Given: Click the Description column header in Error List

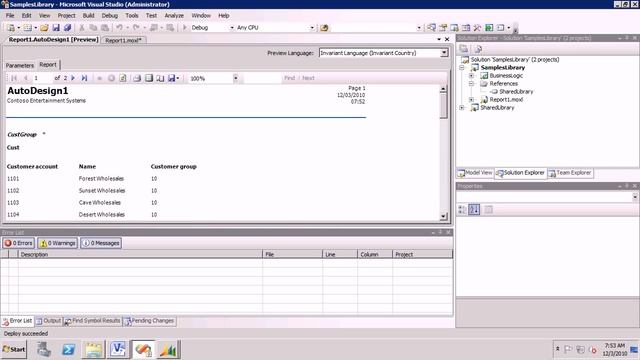Looking at the screenshot, I should click(x=140, y=254).
